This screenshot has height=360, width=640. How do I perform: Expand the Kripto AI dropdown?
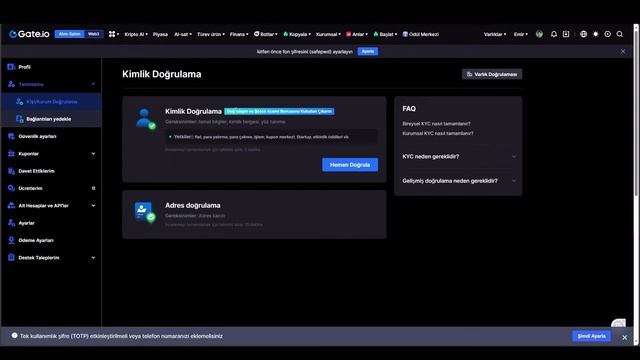click(x=136, y=34)
